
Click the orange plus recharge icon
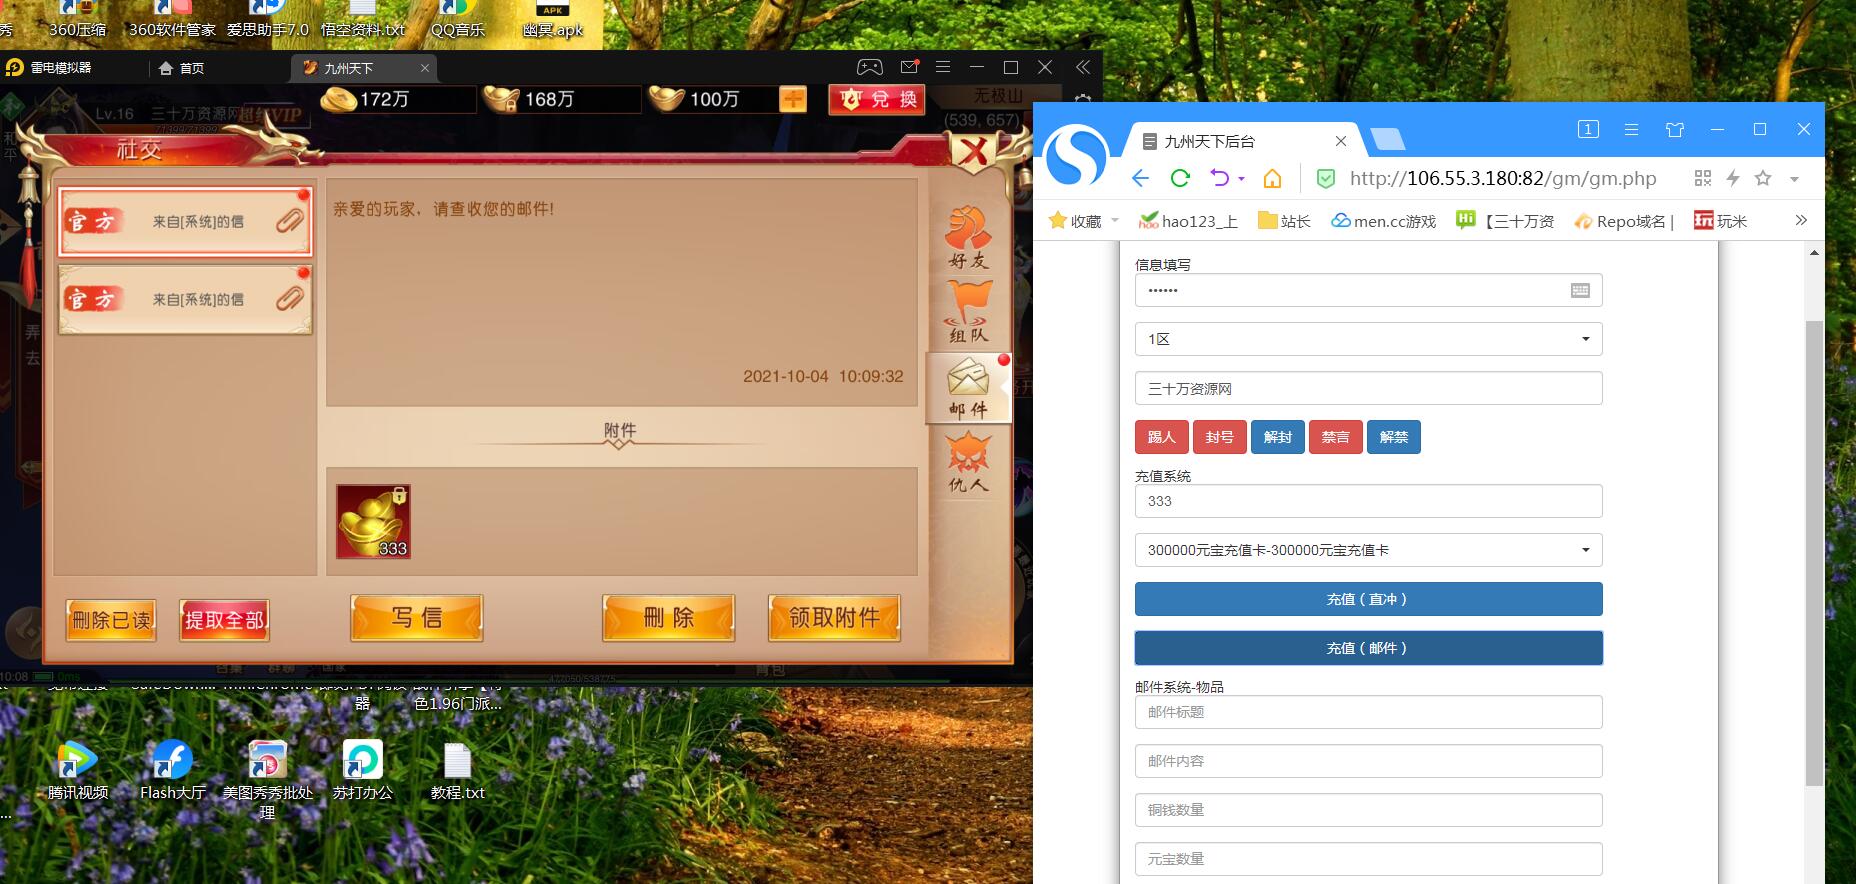pos(793,99)
